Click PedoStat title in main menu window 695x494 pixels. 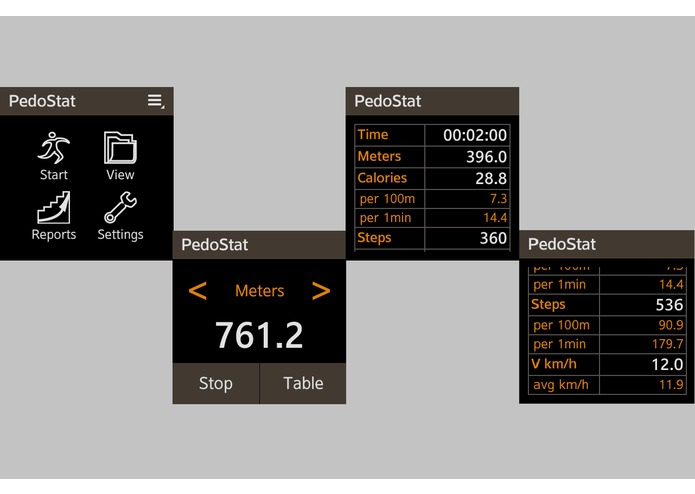pos(42,101)
